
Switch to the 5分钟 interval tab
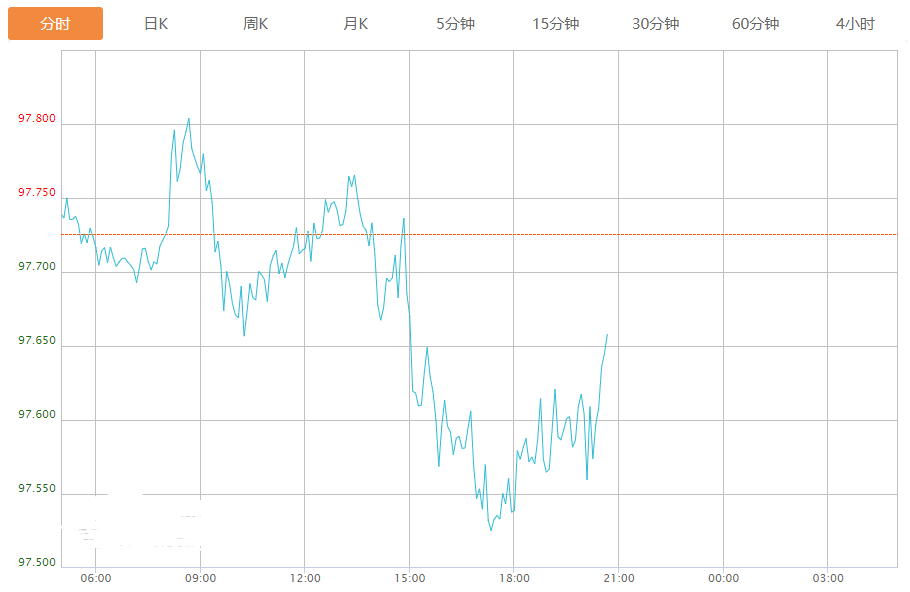[456, 24]
